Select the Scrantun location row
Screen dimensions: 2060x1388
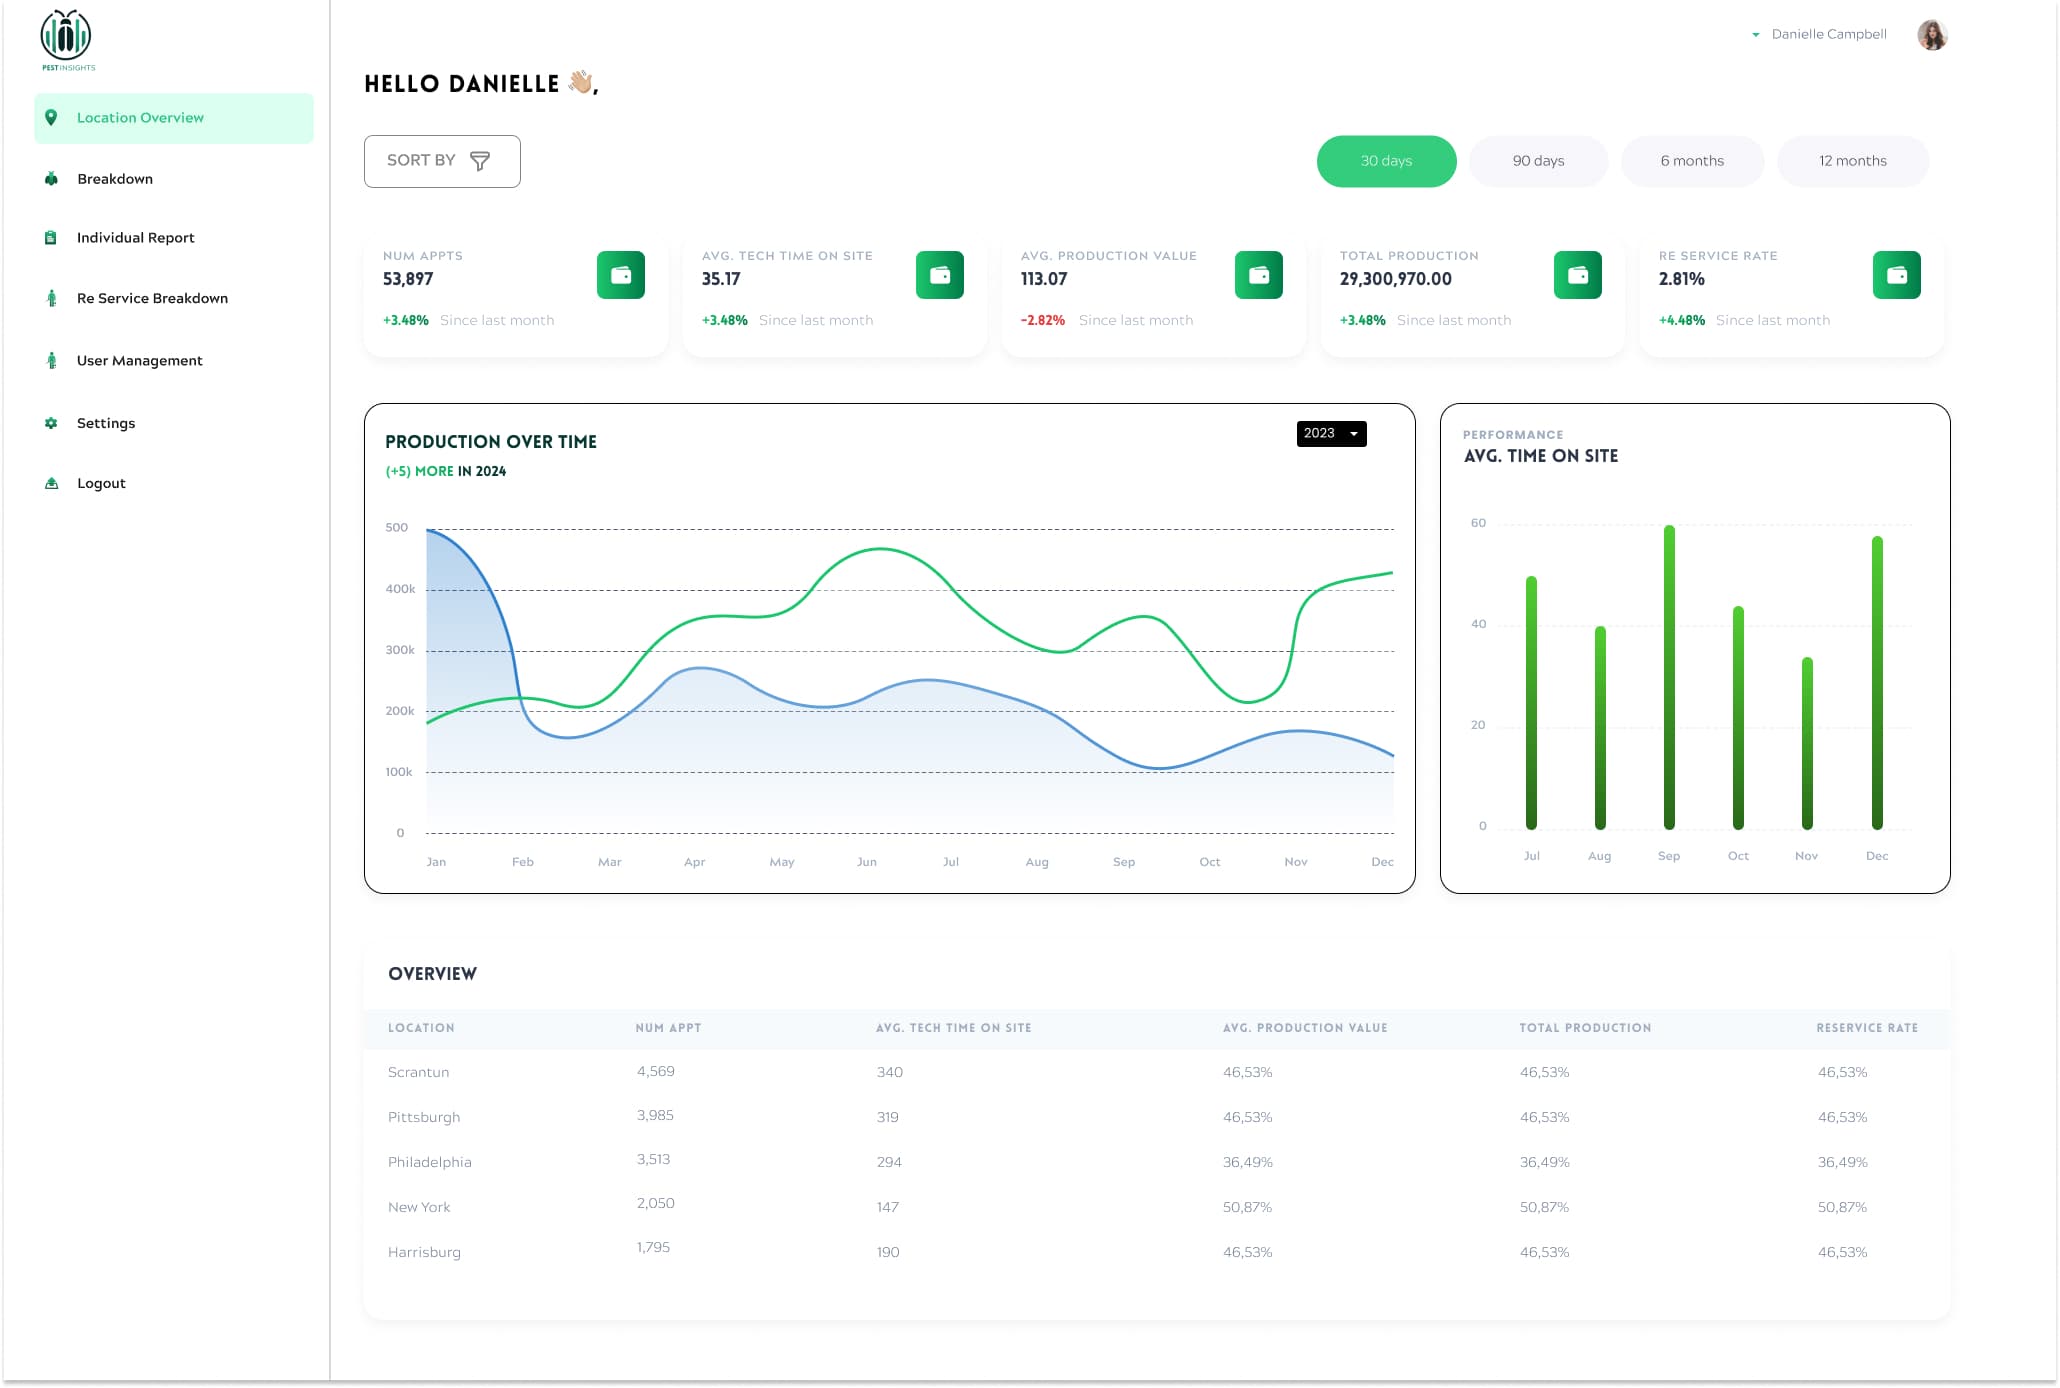(x=1157, y=1072)
